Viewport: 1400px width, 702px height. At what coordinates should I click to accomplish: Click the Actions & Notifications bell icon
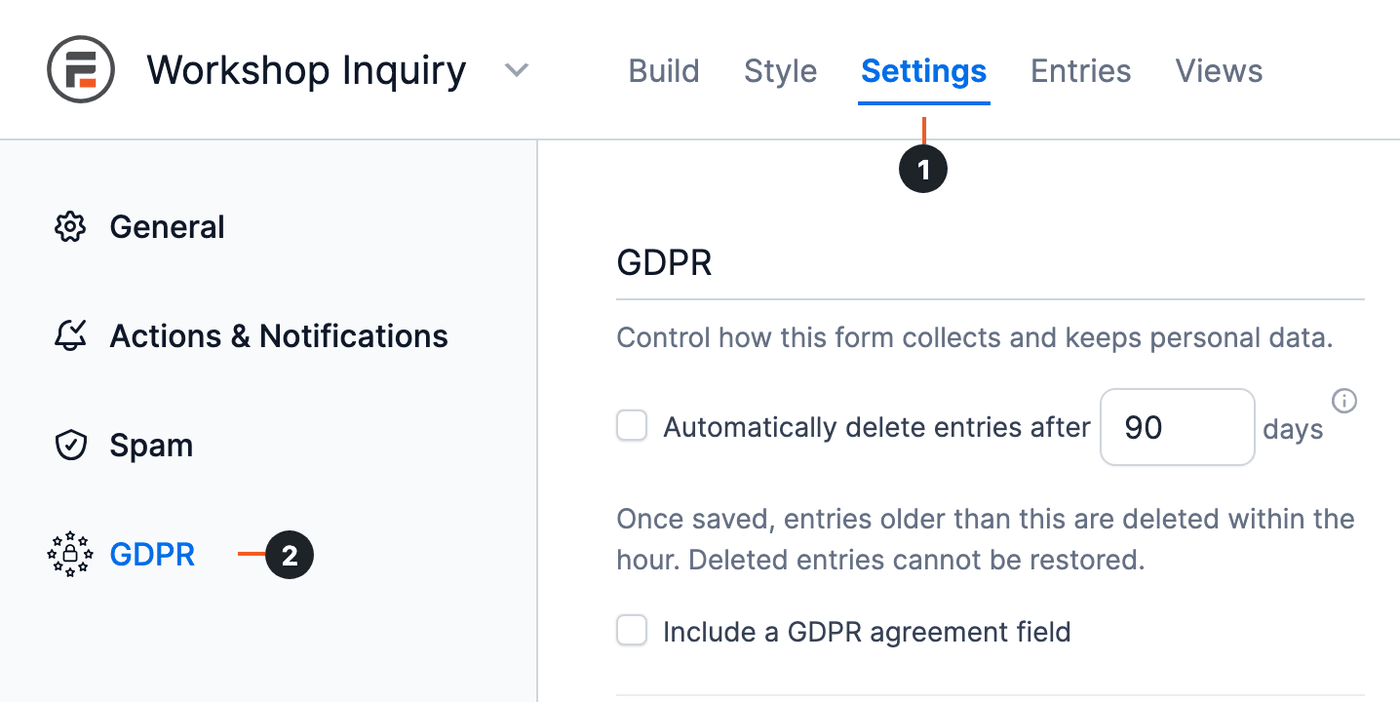(x=70, y=336)
